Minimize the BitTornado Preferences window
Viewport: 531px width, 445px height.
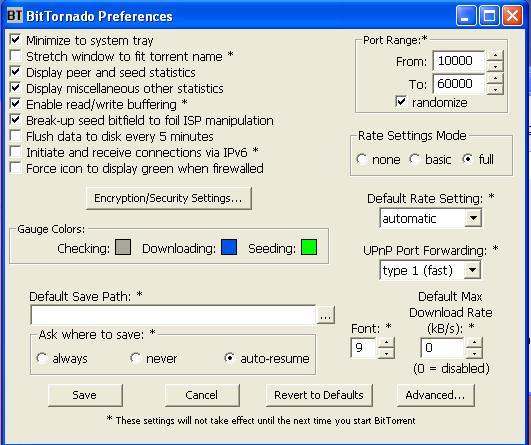point(466,16)
